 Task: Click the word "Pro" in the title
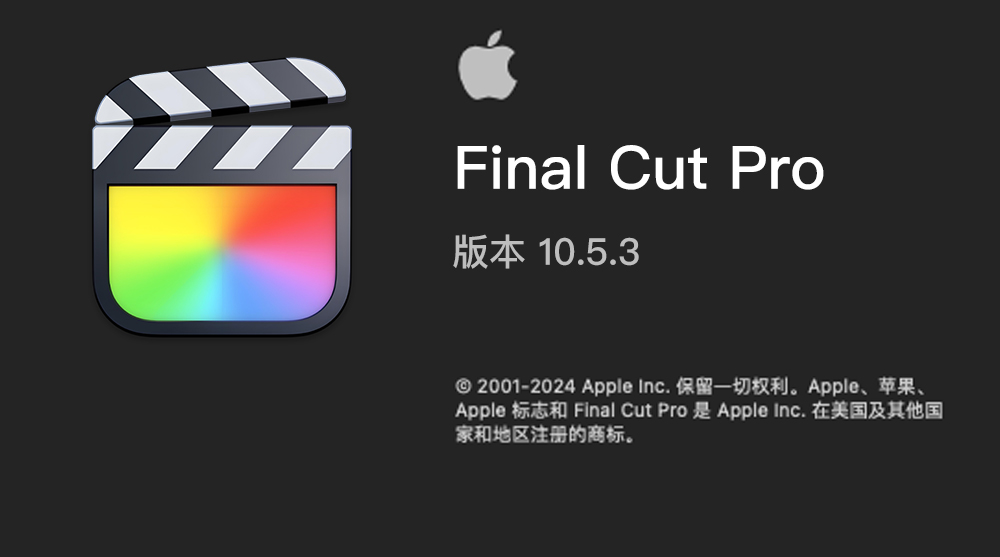pos(777,168)
